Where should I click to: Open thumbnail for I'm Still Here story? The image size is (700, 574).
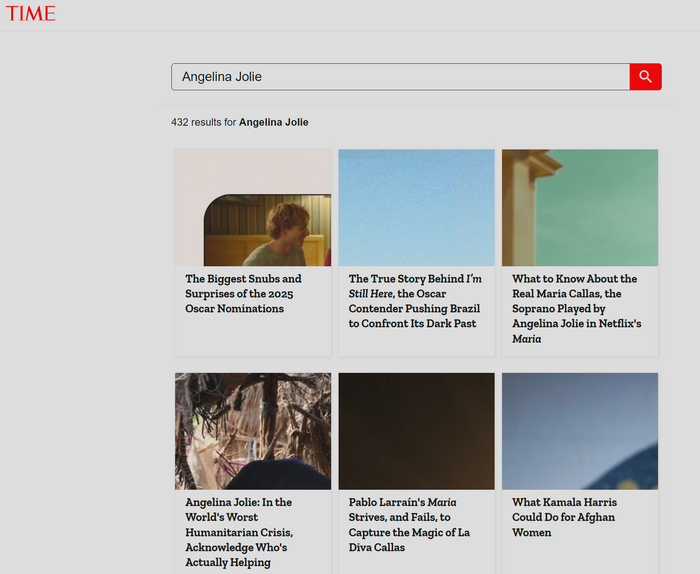417,208
